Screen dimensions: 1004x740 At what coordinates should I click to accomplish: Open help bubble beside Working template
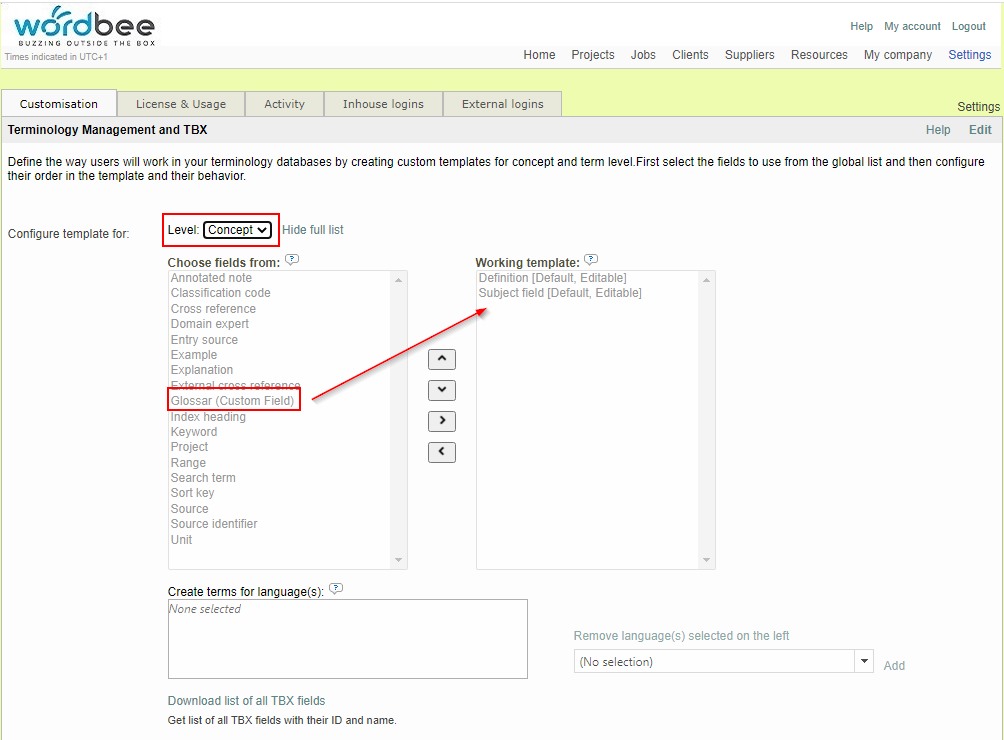pyautogui.click(x=591, y=260)
